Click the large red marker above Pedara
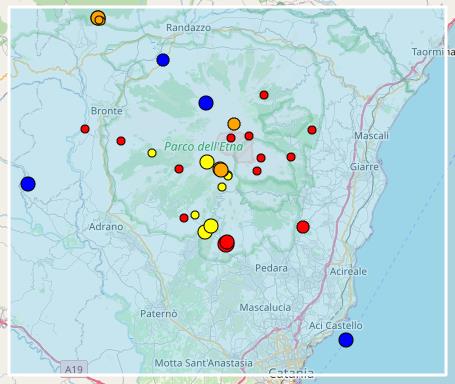The width and height of the screenshot is (455, 384). (x=226, y=243)
